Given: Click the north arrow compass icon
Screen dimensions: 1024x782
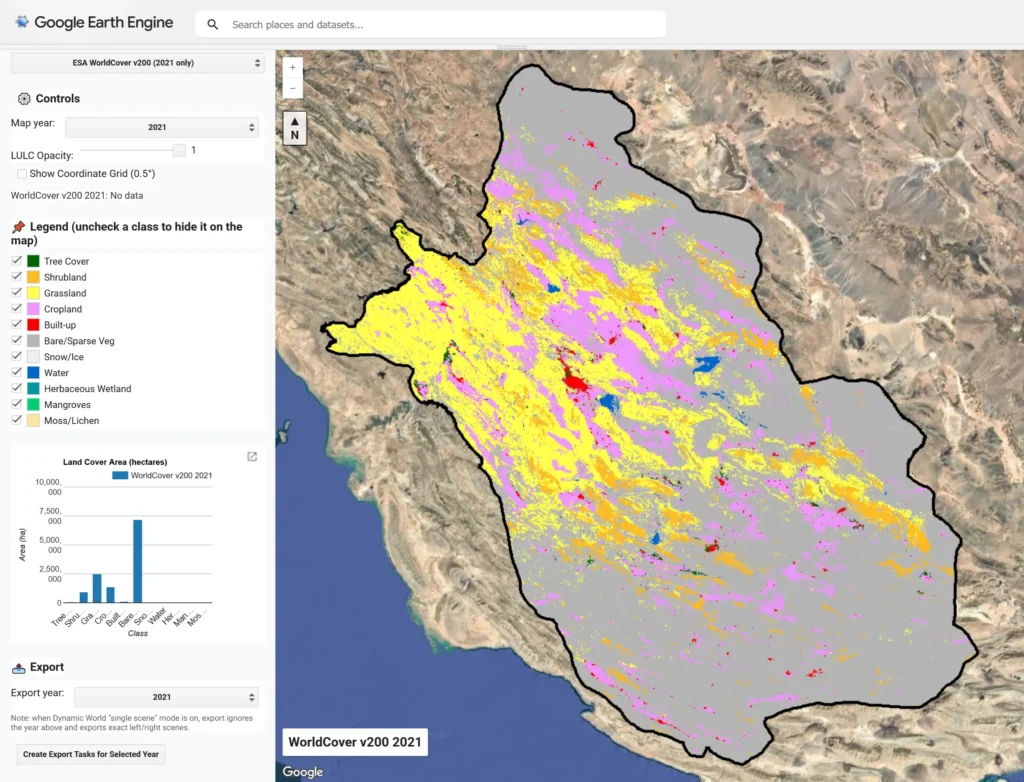Looking at the screenshot, I should click(x=295, y=128).
